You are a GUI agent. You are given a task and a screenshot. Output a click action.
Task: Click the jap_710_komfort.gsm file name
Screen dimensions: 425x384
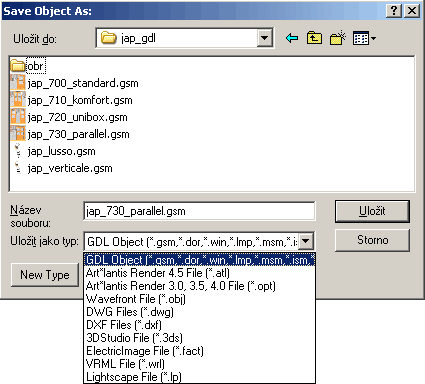(x=80, y=100)
